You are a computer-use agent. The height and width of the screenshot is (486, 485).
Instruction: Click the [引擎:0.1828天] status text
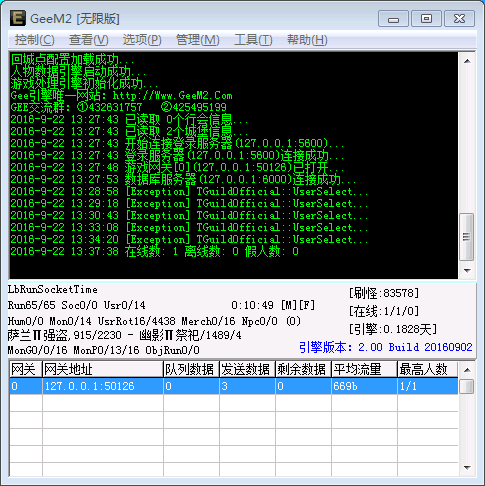tap(393, 329)
